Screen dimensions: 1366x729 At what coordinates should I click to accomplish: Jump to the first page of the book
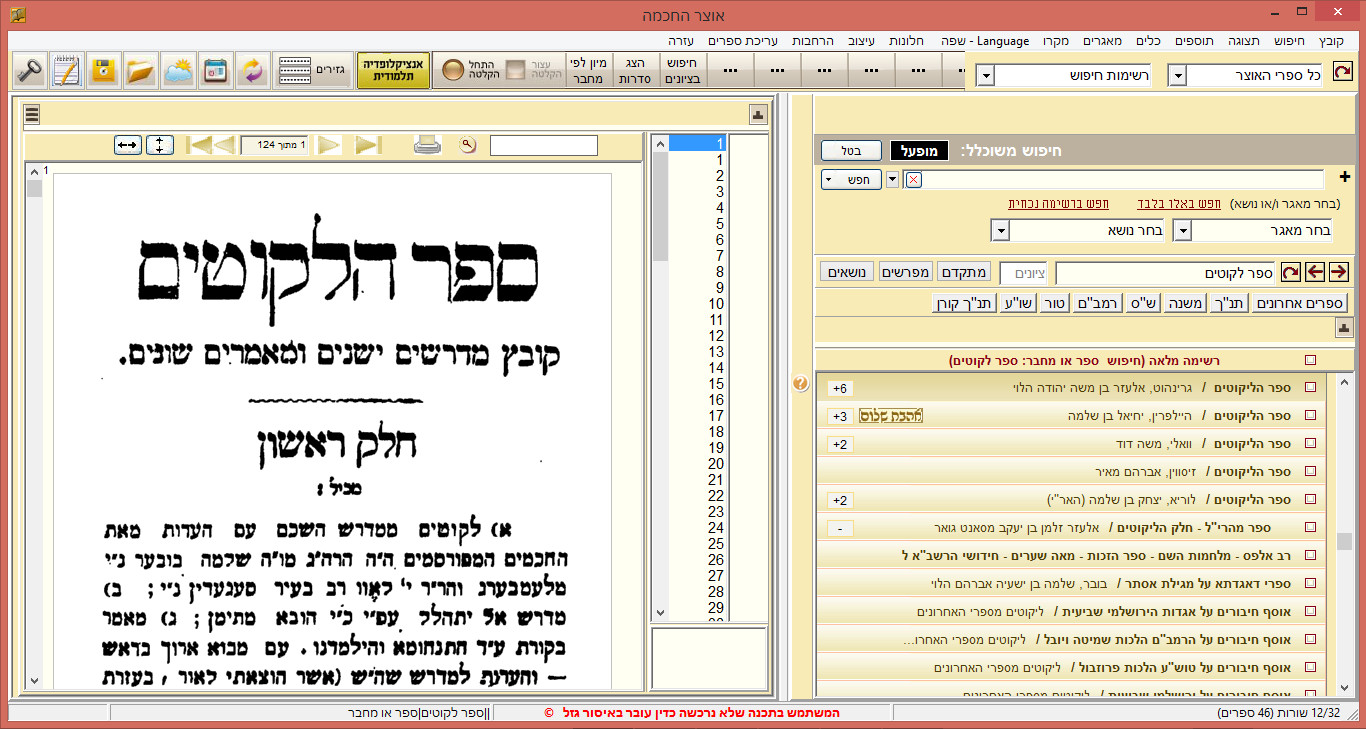pyautogui.click(x=199, y=145)
